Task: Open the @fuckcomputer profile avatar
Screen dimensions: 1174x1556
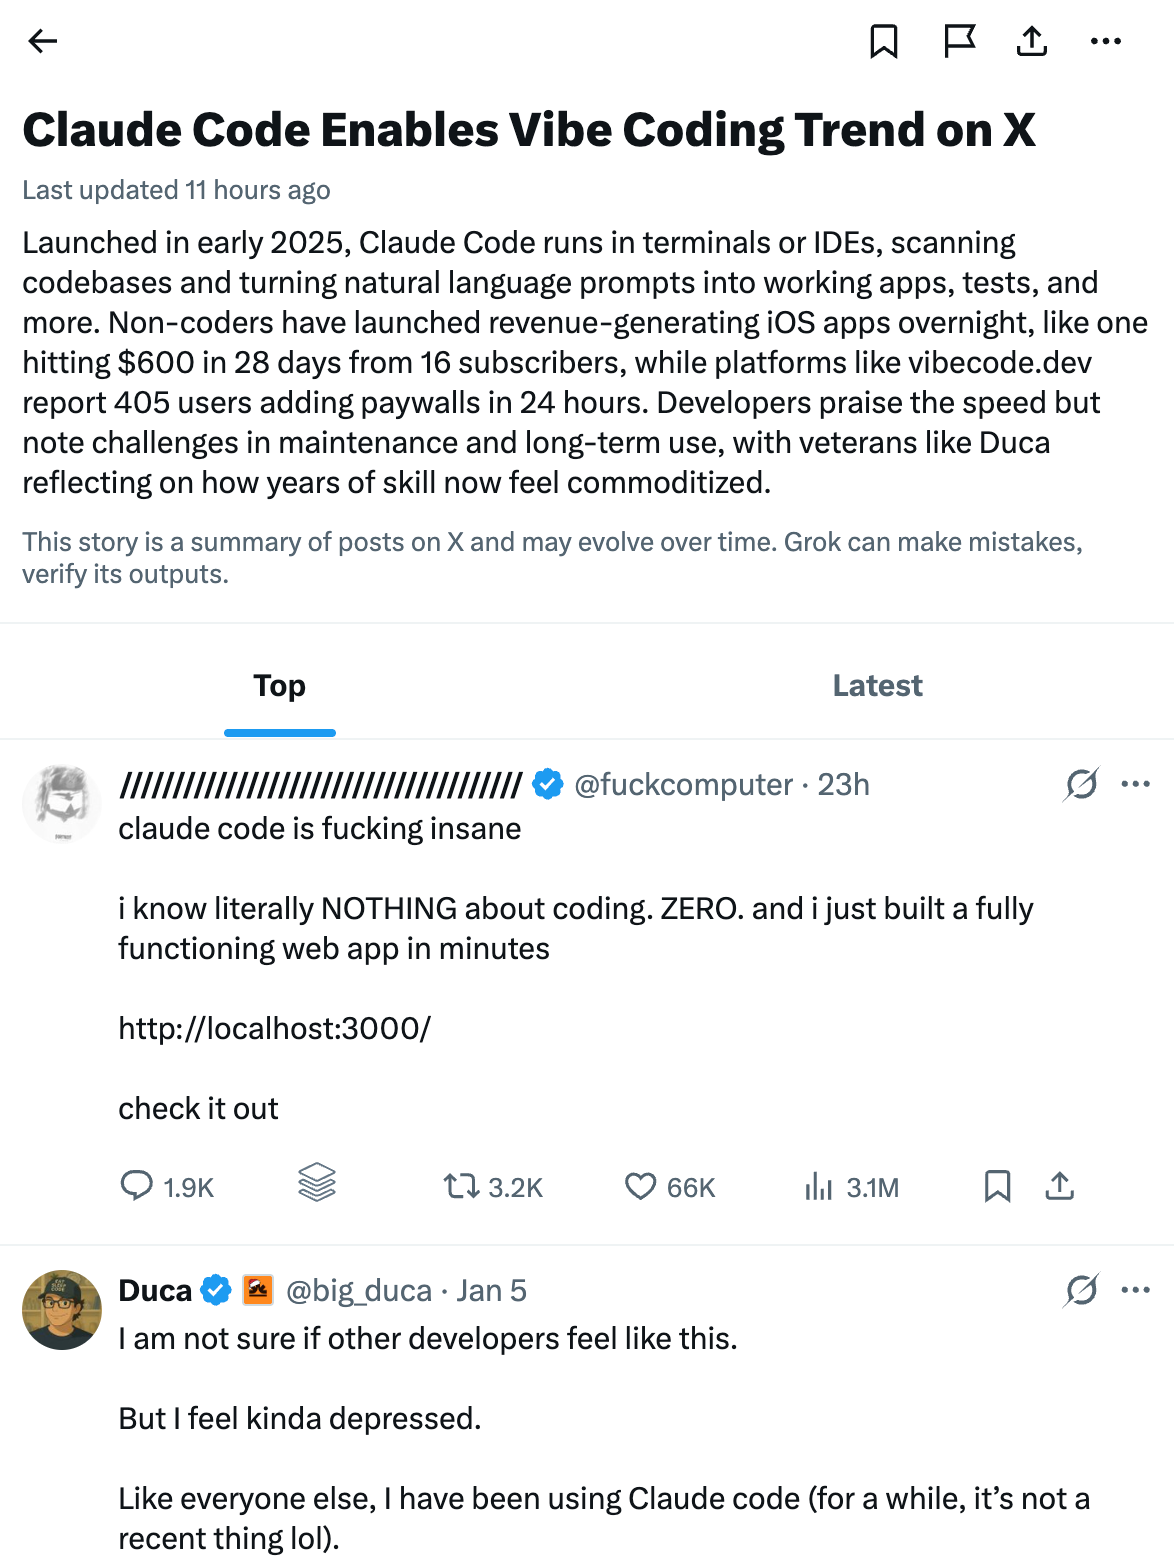Action: coord(62,804)
